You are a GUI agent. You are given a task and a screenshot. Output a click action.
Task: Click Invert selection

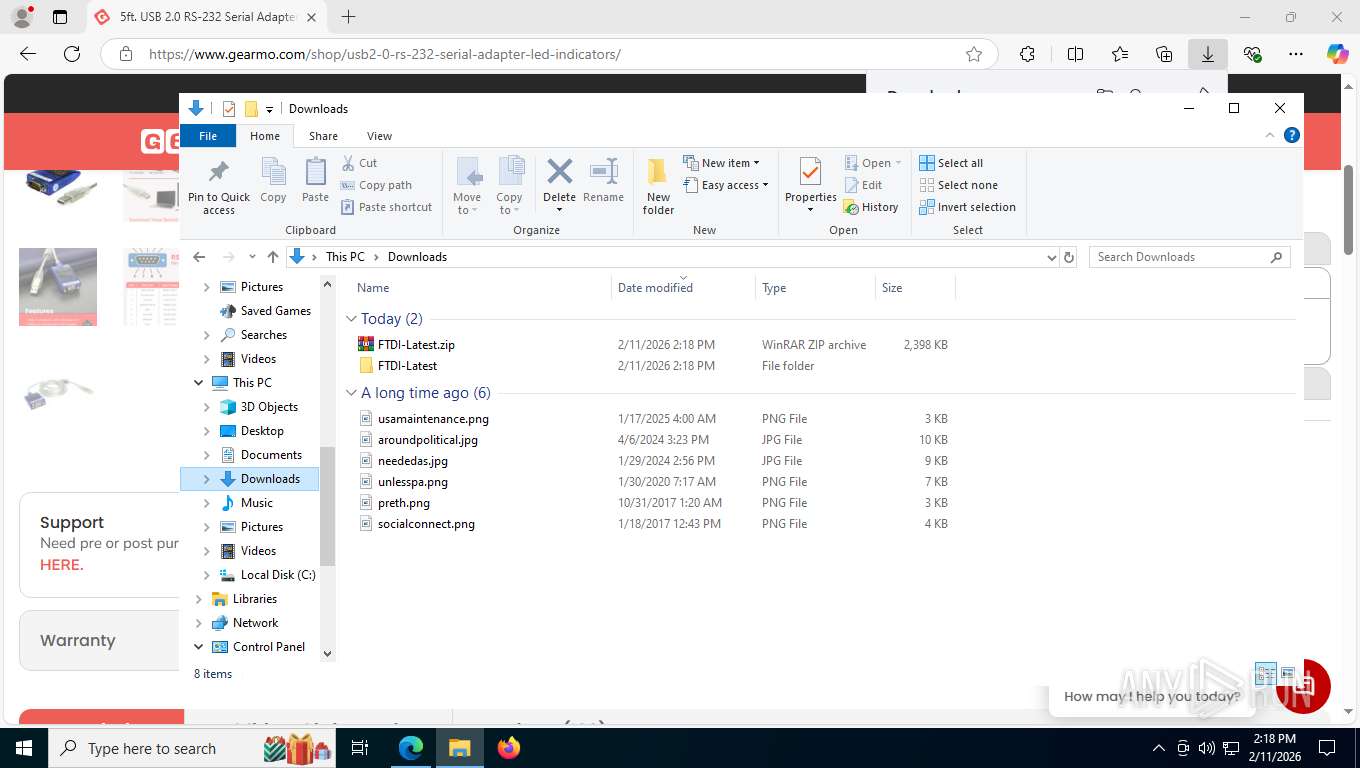[x=967, y=207]
